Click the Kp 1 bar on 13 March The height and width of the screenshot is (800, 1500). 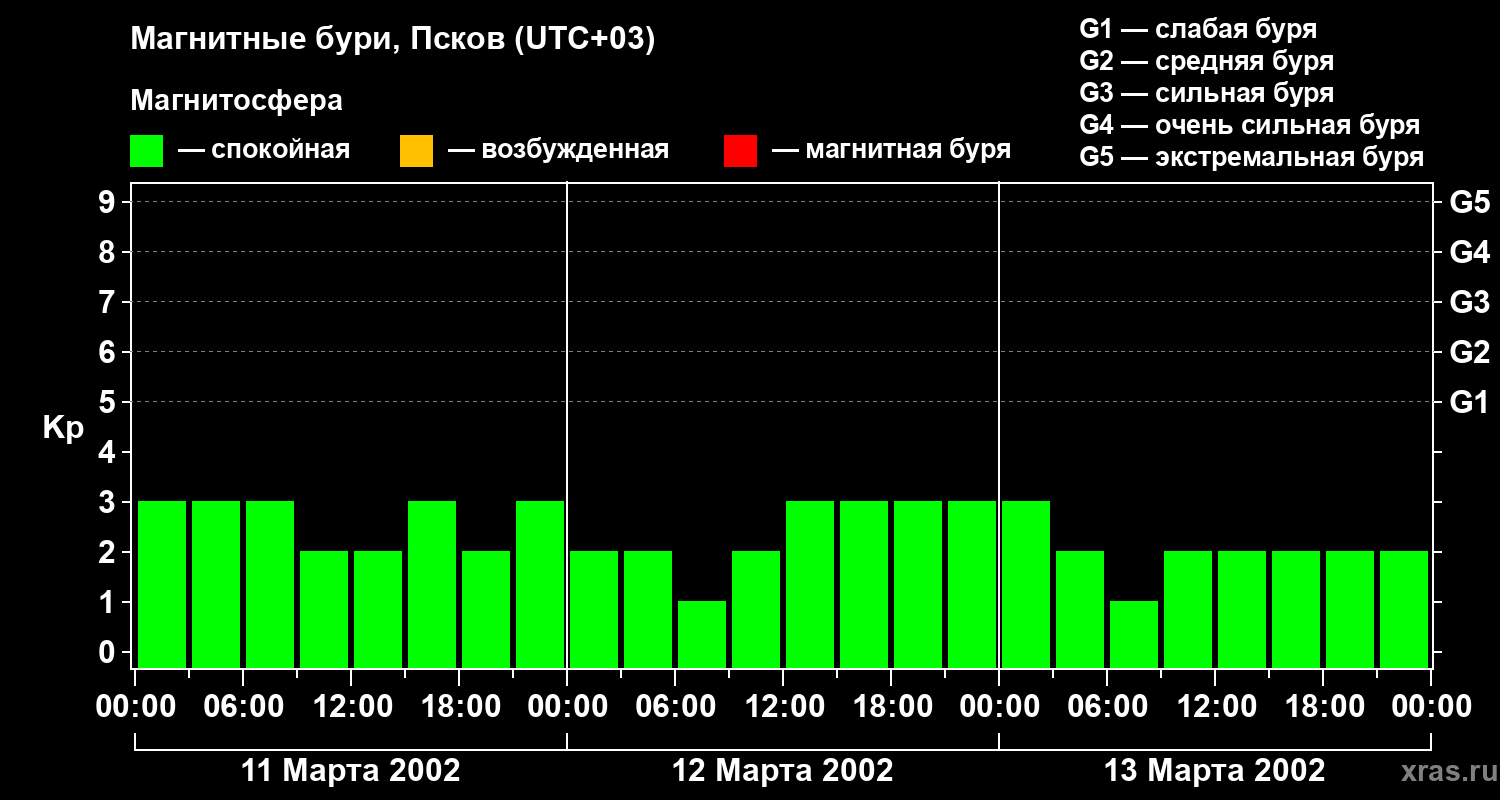[1134, 634]
